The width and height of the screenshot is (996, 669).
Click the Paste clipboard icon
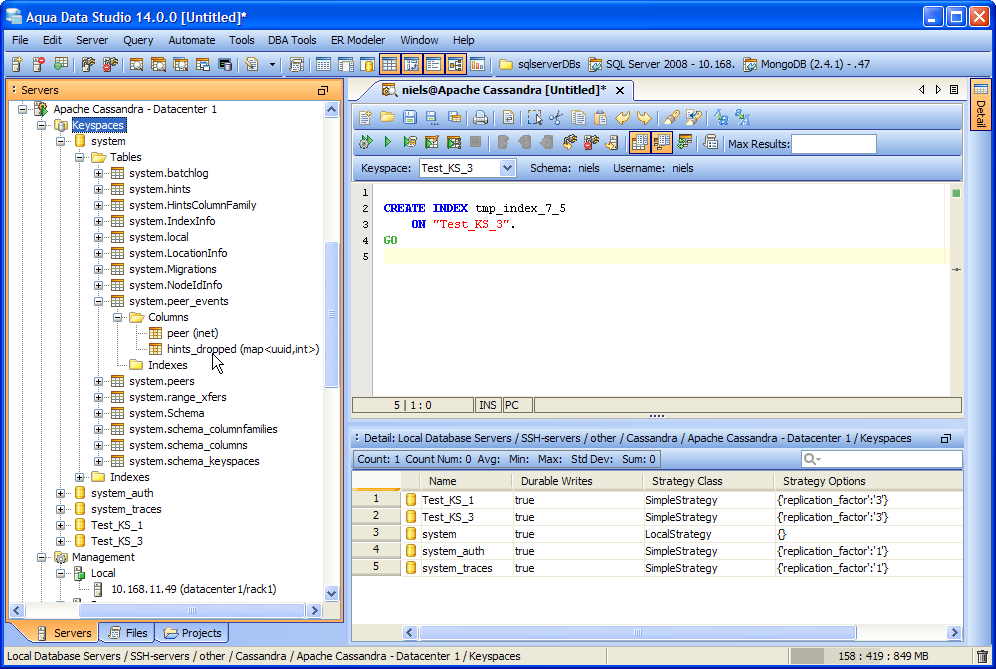(x=601, y=118)
